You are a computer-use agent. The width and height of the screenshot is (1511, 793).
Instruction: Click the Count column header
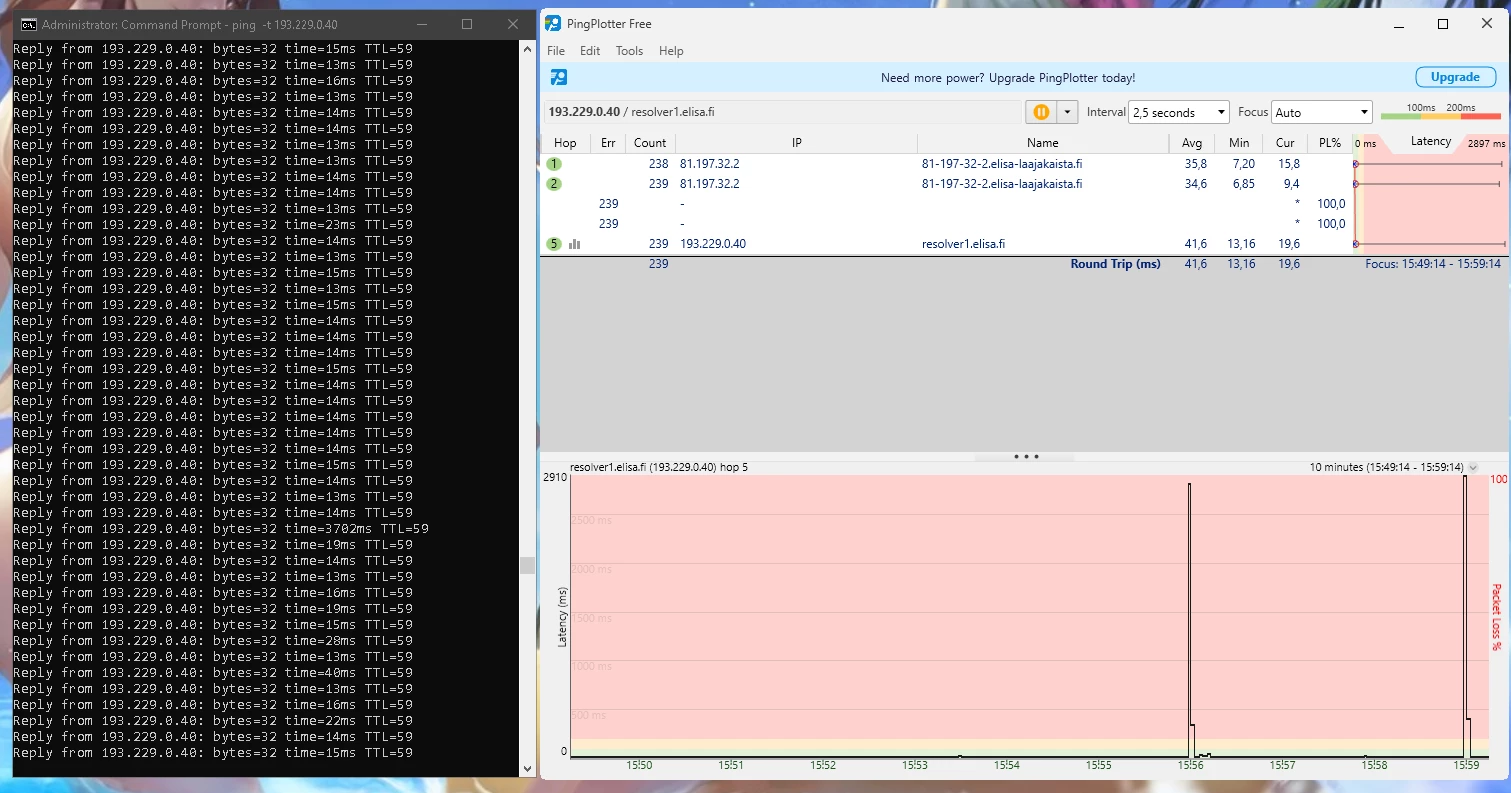click(x=650, y=143)
